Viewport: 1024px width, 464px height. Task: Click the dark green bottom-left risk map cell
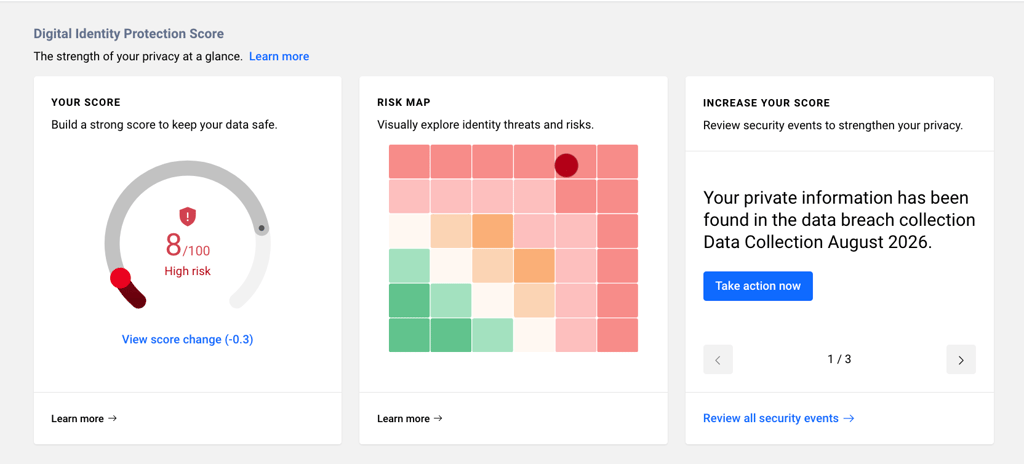[409, 335]
